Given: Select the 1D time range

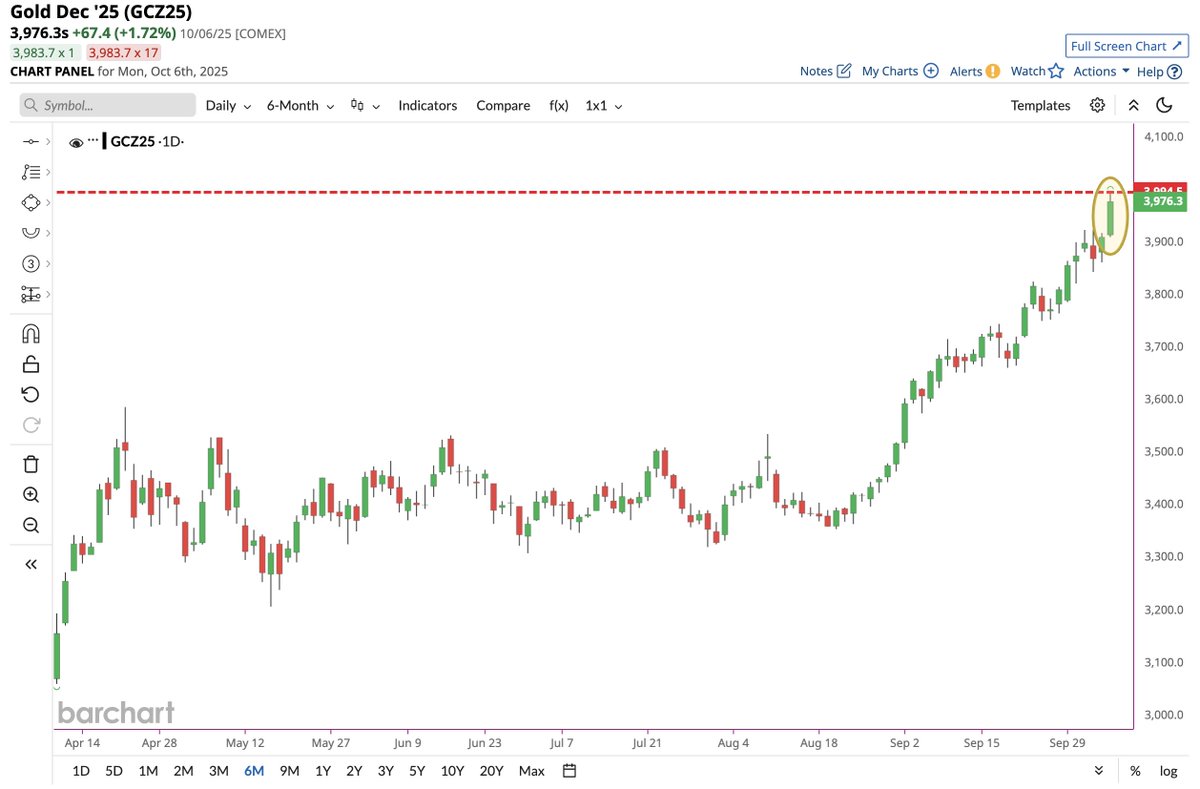Looking at the screenshot, I should [x=81, y=771].
